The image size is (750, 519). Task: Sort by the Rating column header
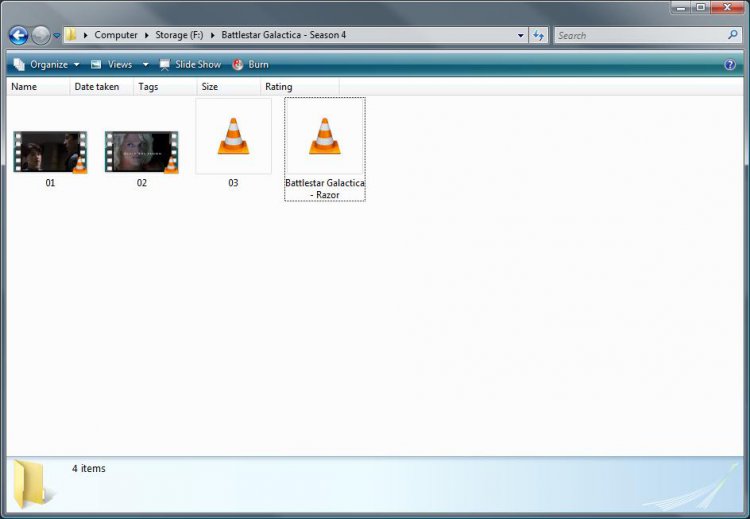pyautogui.click(x=300, y=87)
